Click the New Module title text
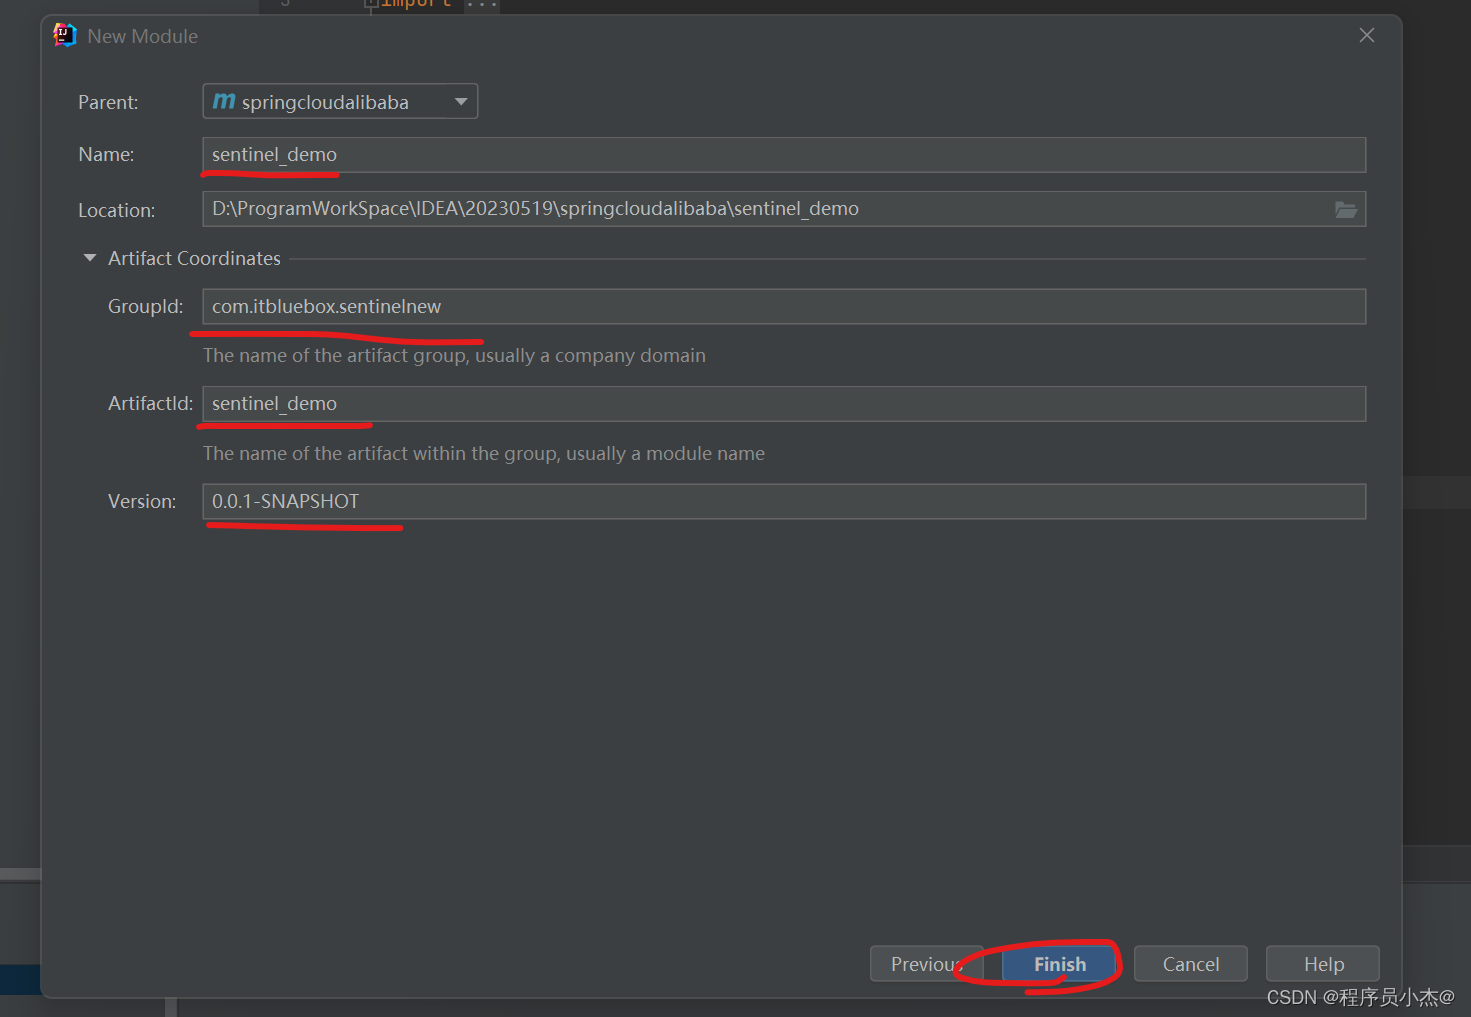This screenshot has height=1017, width=1471. [143, 36]
